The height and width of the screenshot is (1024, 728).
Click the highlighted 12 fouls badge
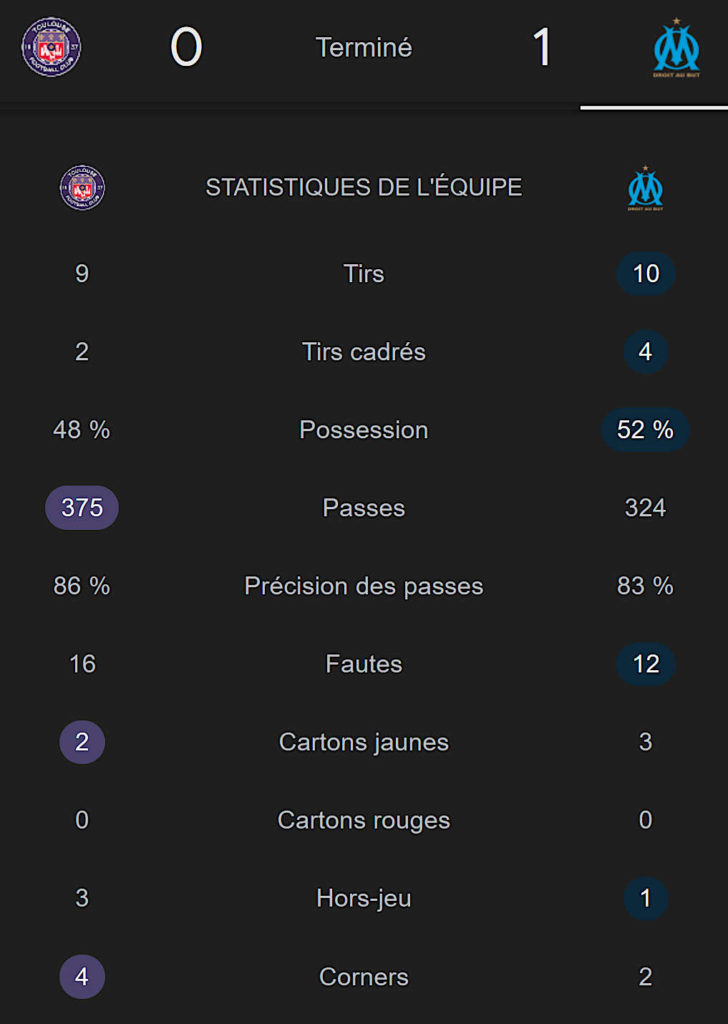[645, 664]
